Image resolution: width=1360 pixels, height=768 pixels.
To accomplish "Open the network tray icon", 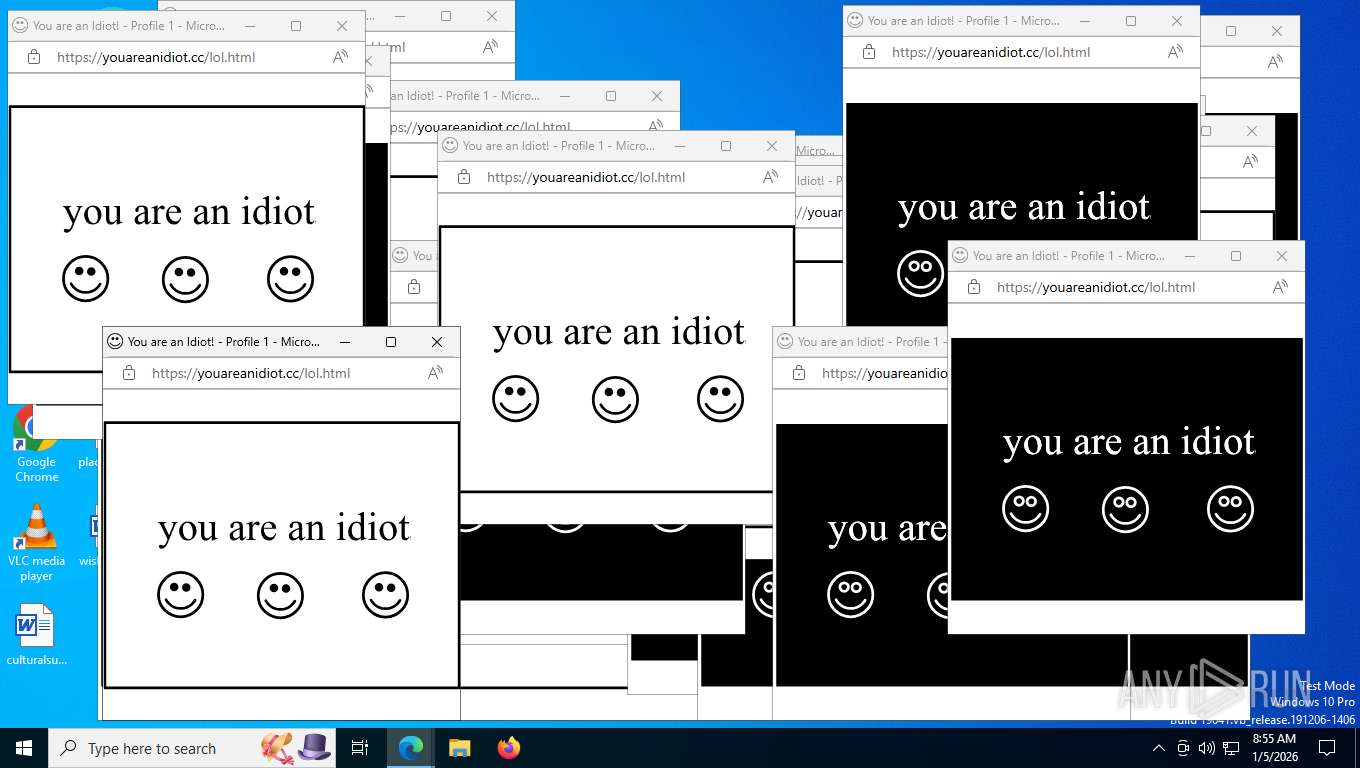I will click(x=1231, y=748).
